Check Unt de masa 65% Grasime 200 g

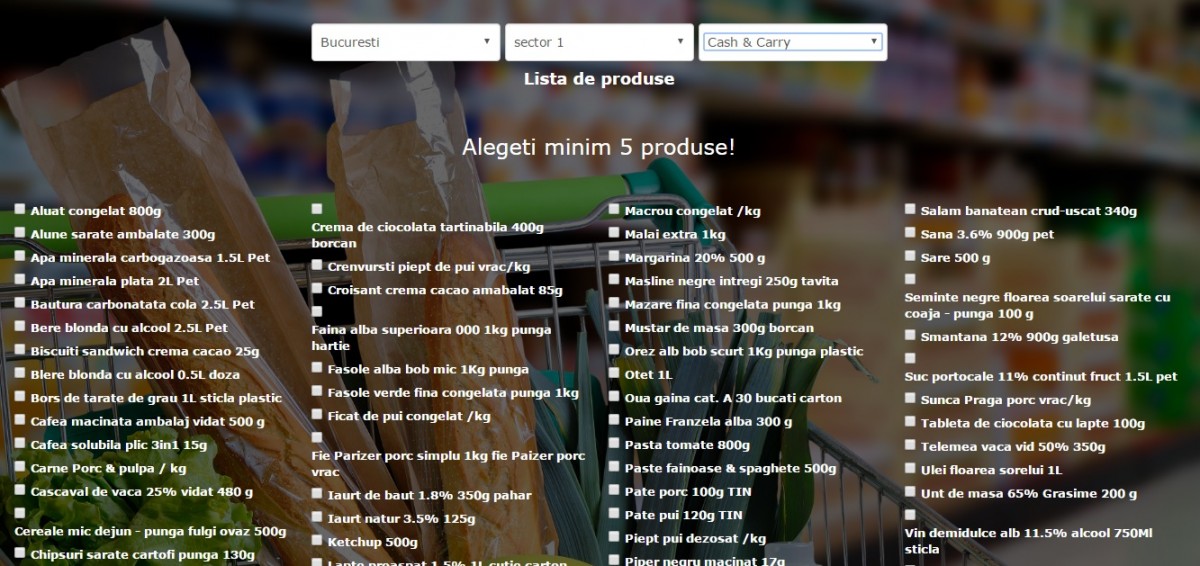910,492
